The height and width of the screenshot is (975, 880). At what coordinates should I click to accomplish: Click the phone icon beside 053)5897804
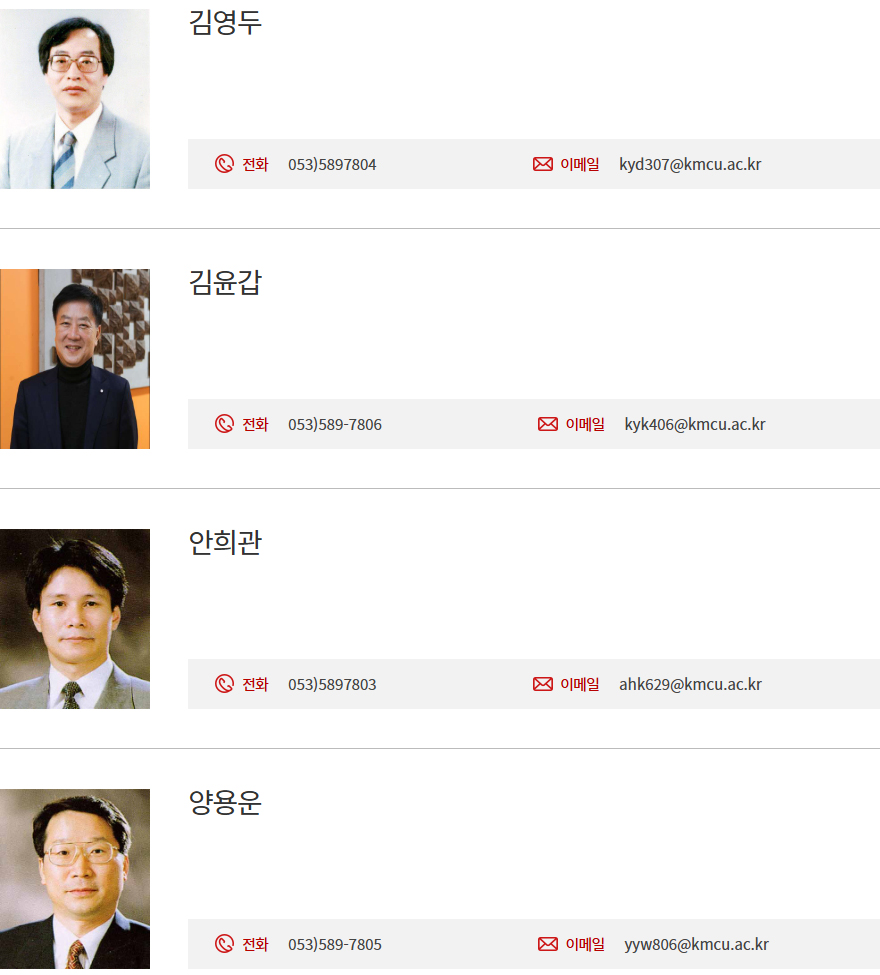224,164
